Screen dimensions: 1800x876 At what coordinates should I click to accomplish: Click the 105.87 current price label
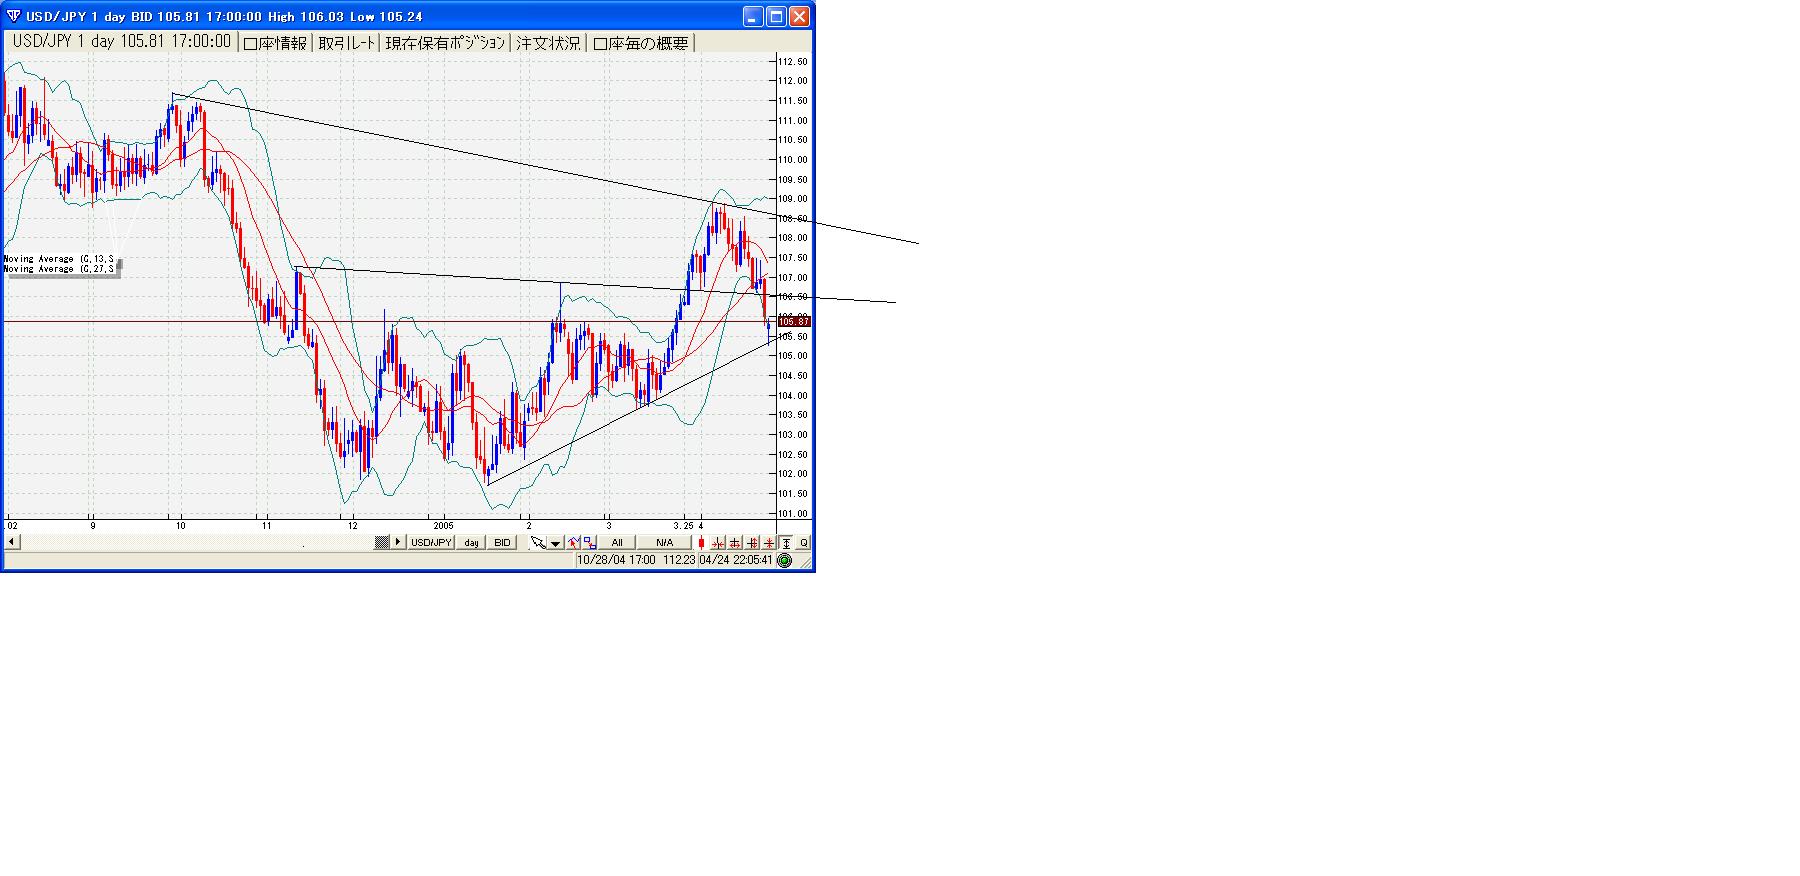point(794,322)
